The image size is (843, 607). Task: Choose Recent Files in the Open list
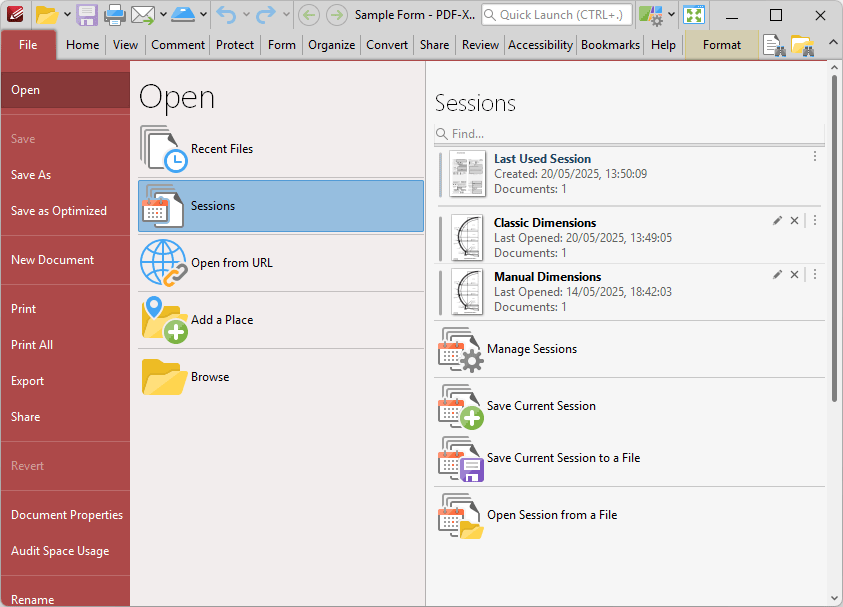click(x=222, y=149)
